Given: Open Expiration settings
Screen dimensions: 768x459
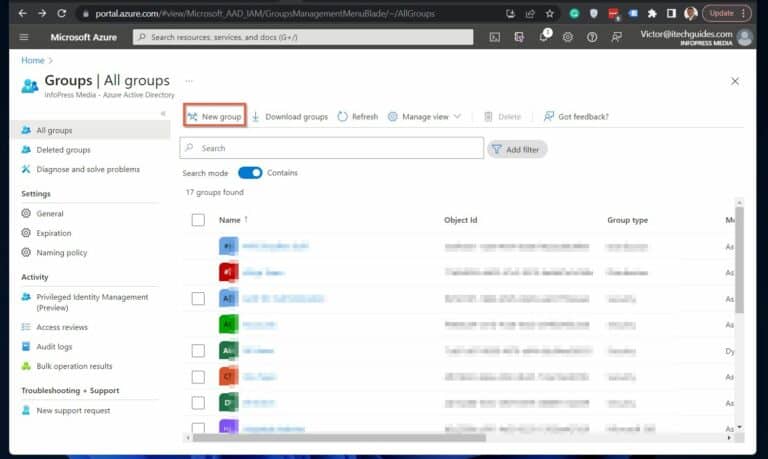Looking at the screenshot, I should [x=53, y=233].
